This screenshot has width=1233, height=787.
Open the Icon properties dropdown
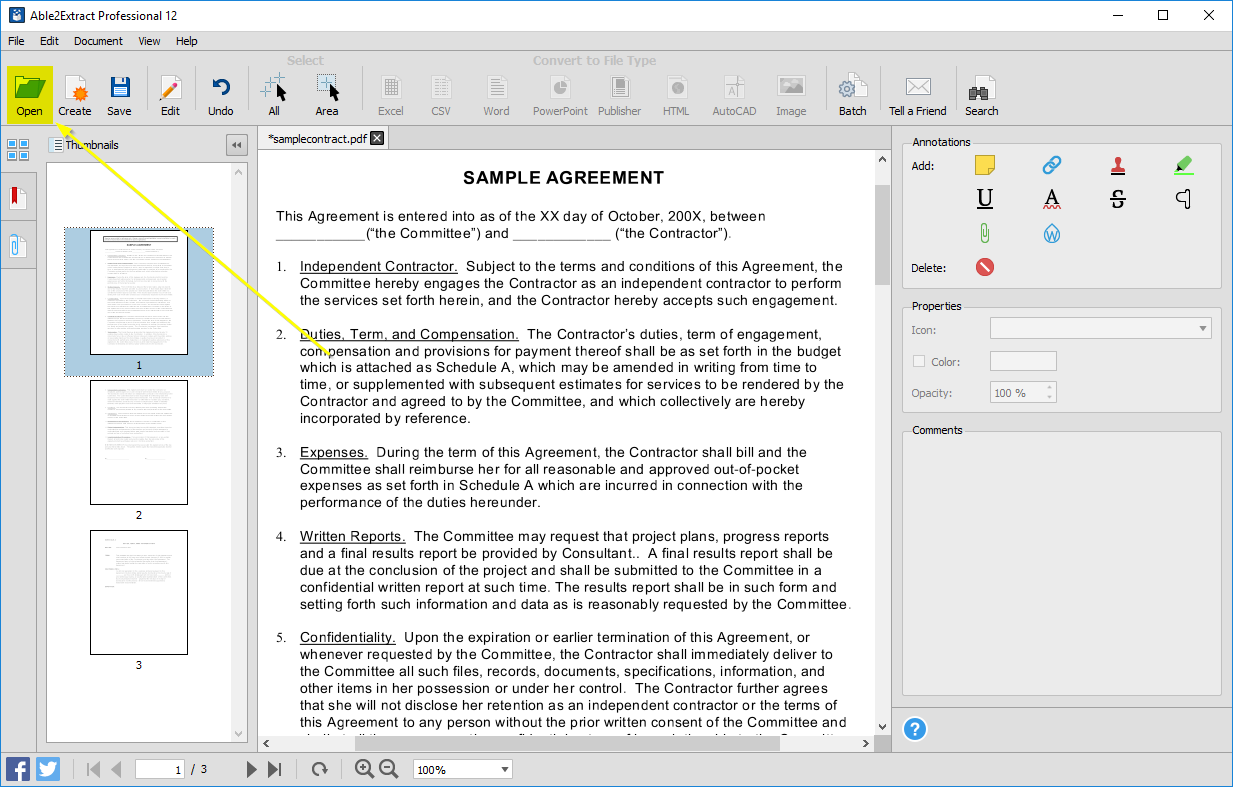click(1101, 329)
